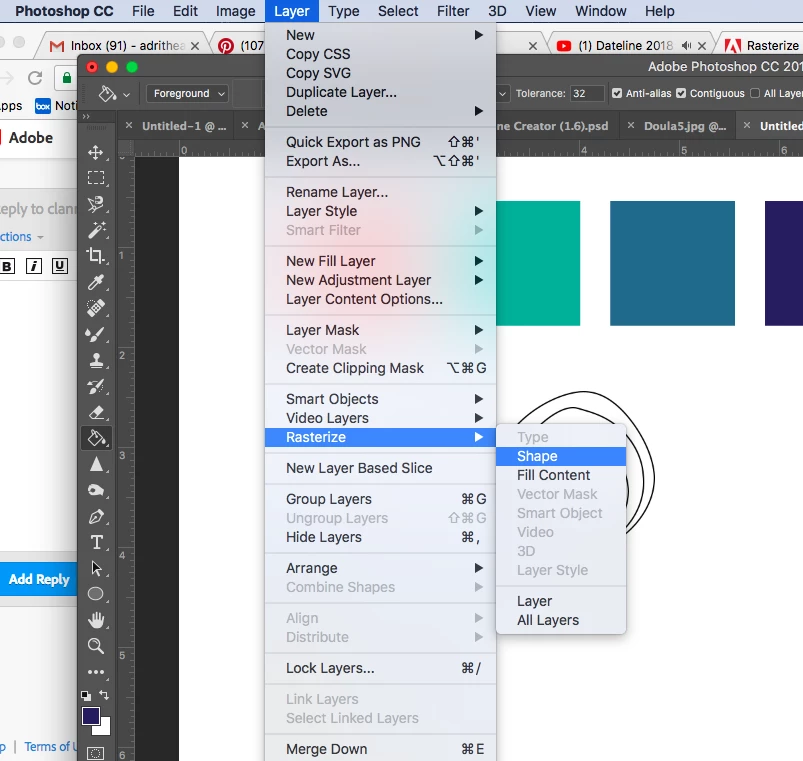Expand the Layer Mask submenu
Screen dimensions: 803x761
381,330
